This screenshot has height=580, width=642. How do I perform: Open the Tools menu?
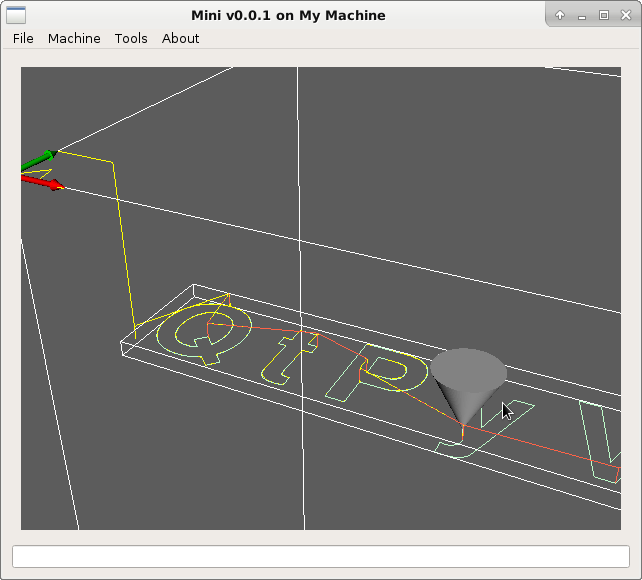(x=131, y=38)
